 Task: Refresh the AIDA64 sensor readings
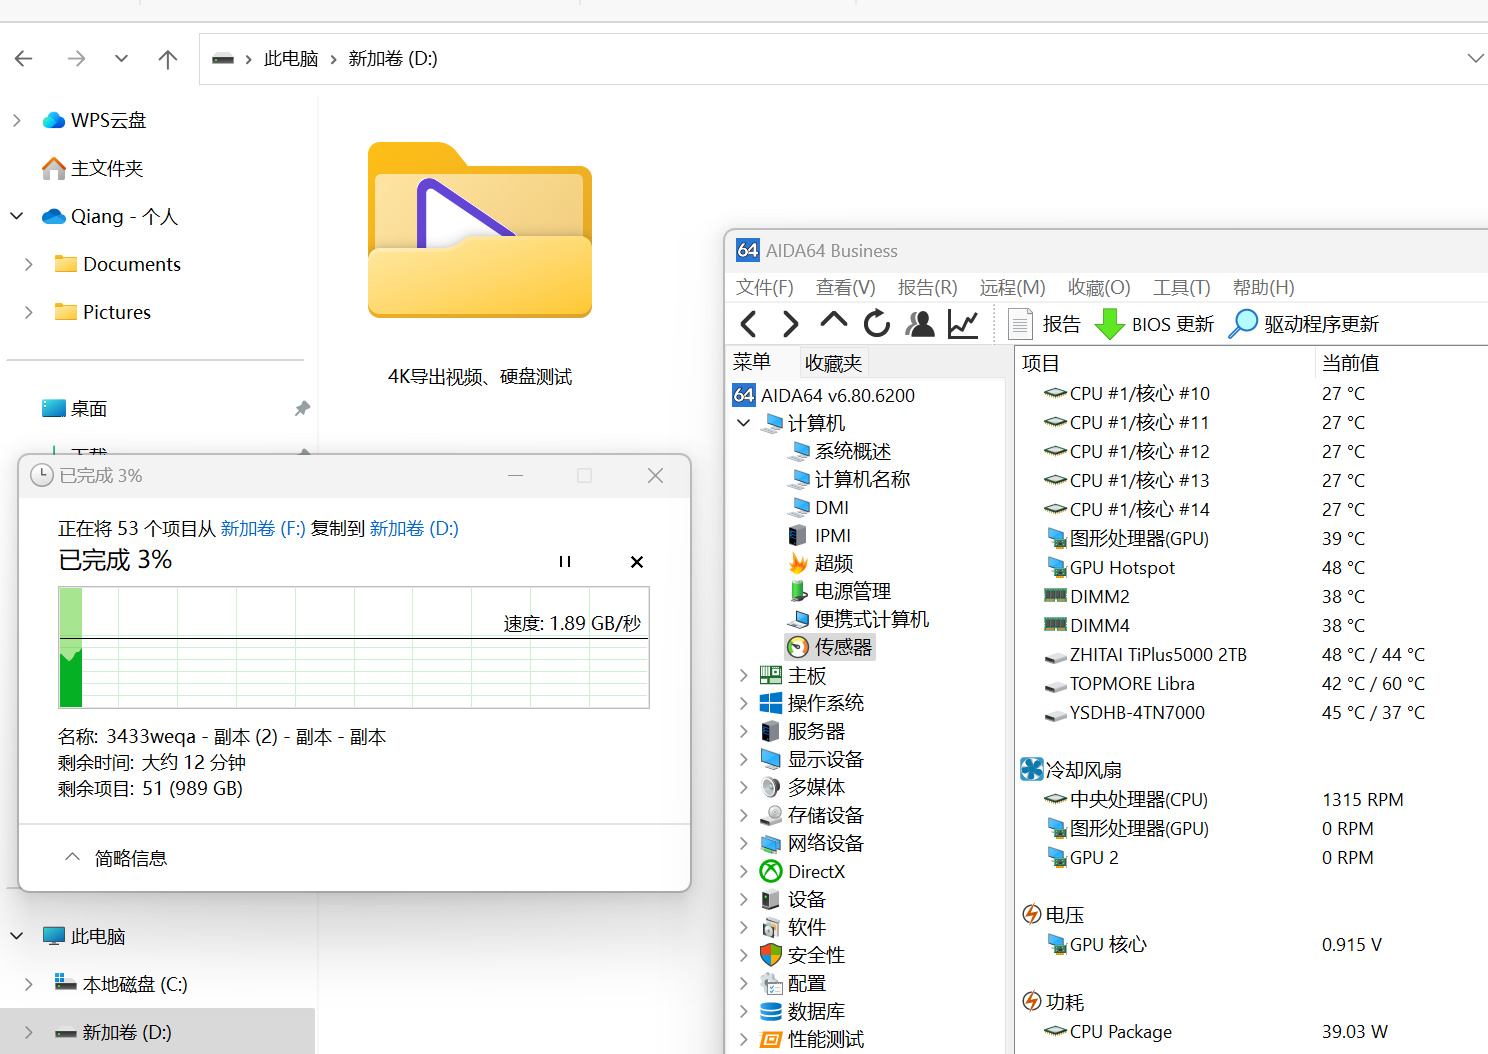pos(877,324)
